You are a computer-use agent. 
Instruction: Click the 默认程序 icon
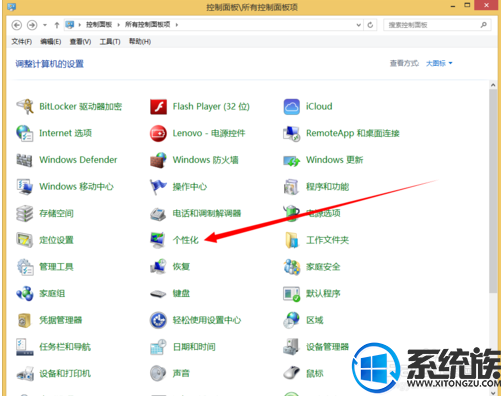(291, 294)
